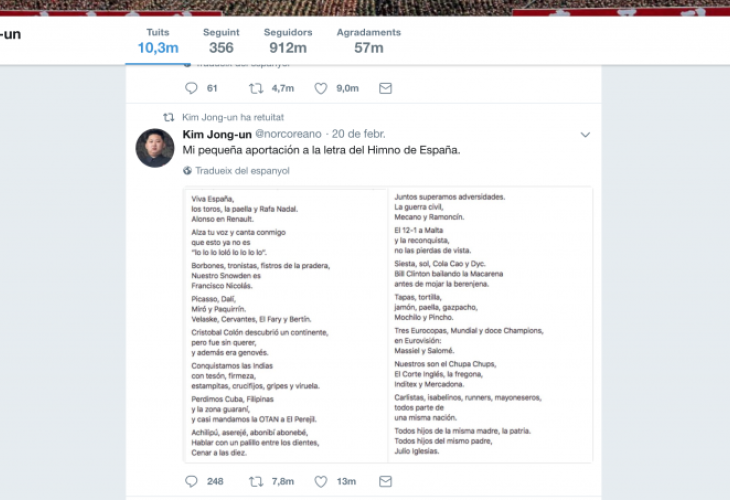
Task: Open the anthem lyrics image
Action: [388, 325]
